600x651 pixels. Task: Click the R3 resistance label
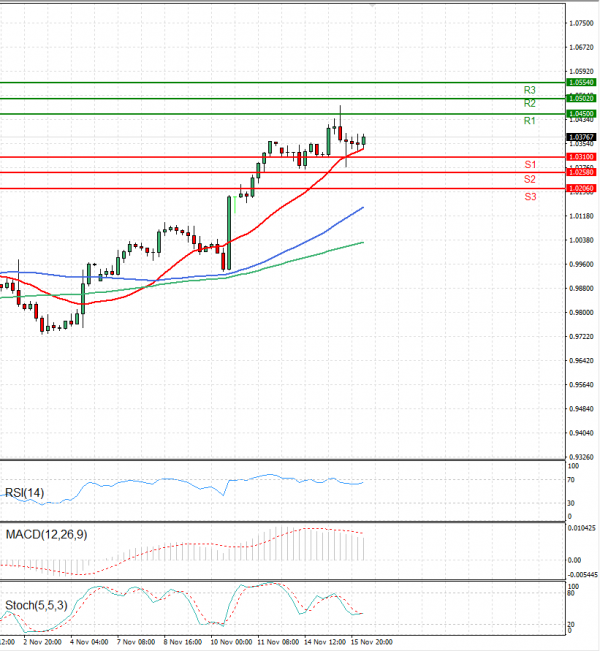pos(529,90)
